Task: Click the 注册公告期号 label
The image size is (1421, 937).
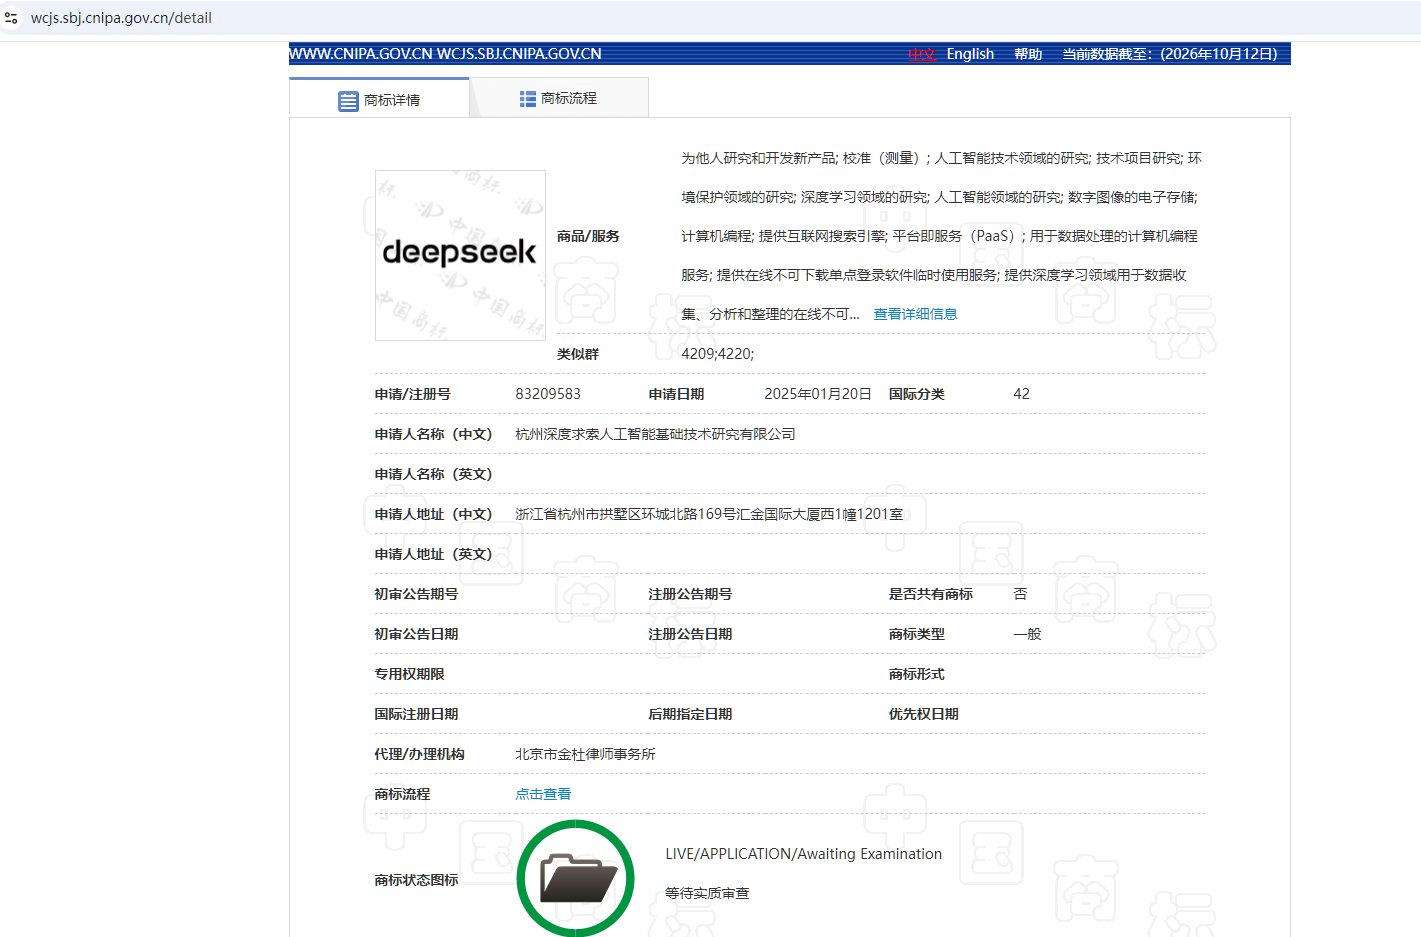Action: coord(690,594)
